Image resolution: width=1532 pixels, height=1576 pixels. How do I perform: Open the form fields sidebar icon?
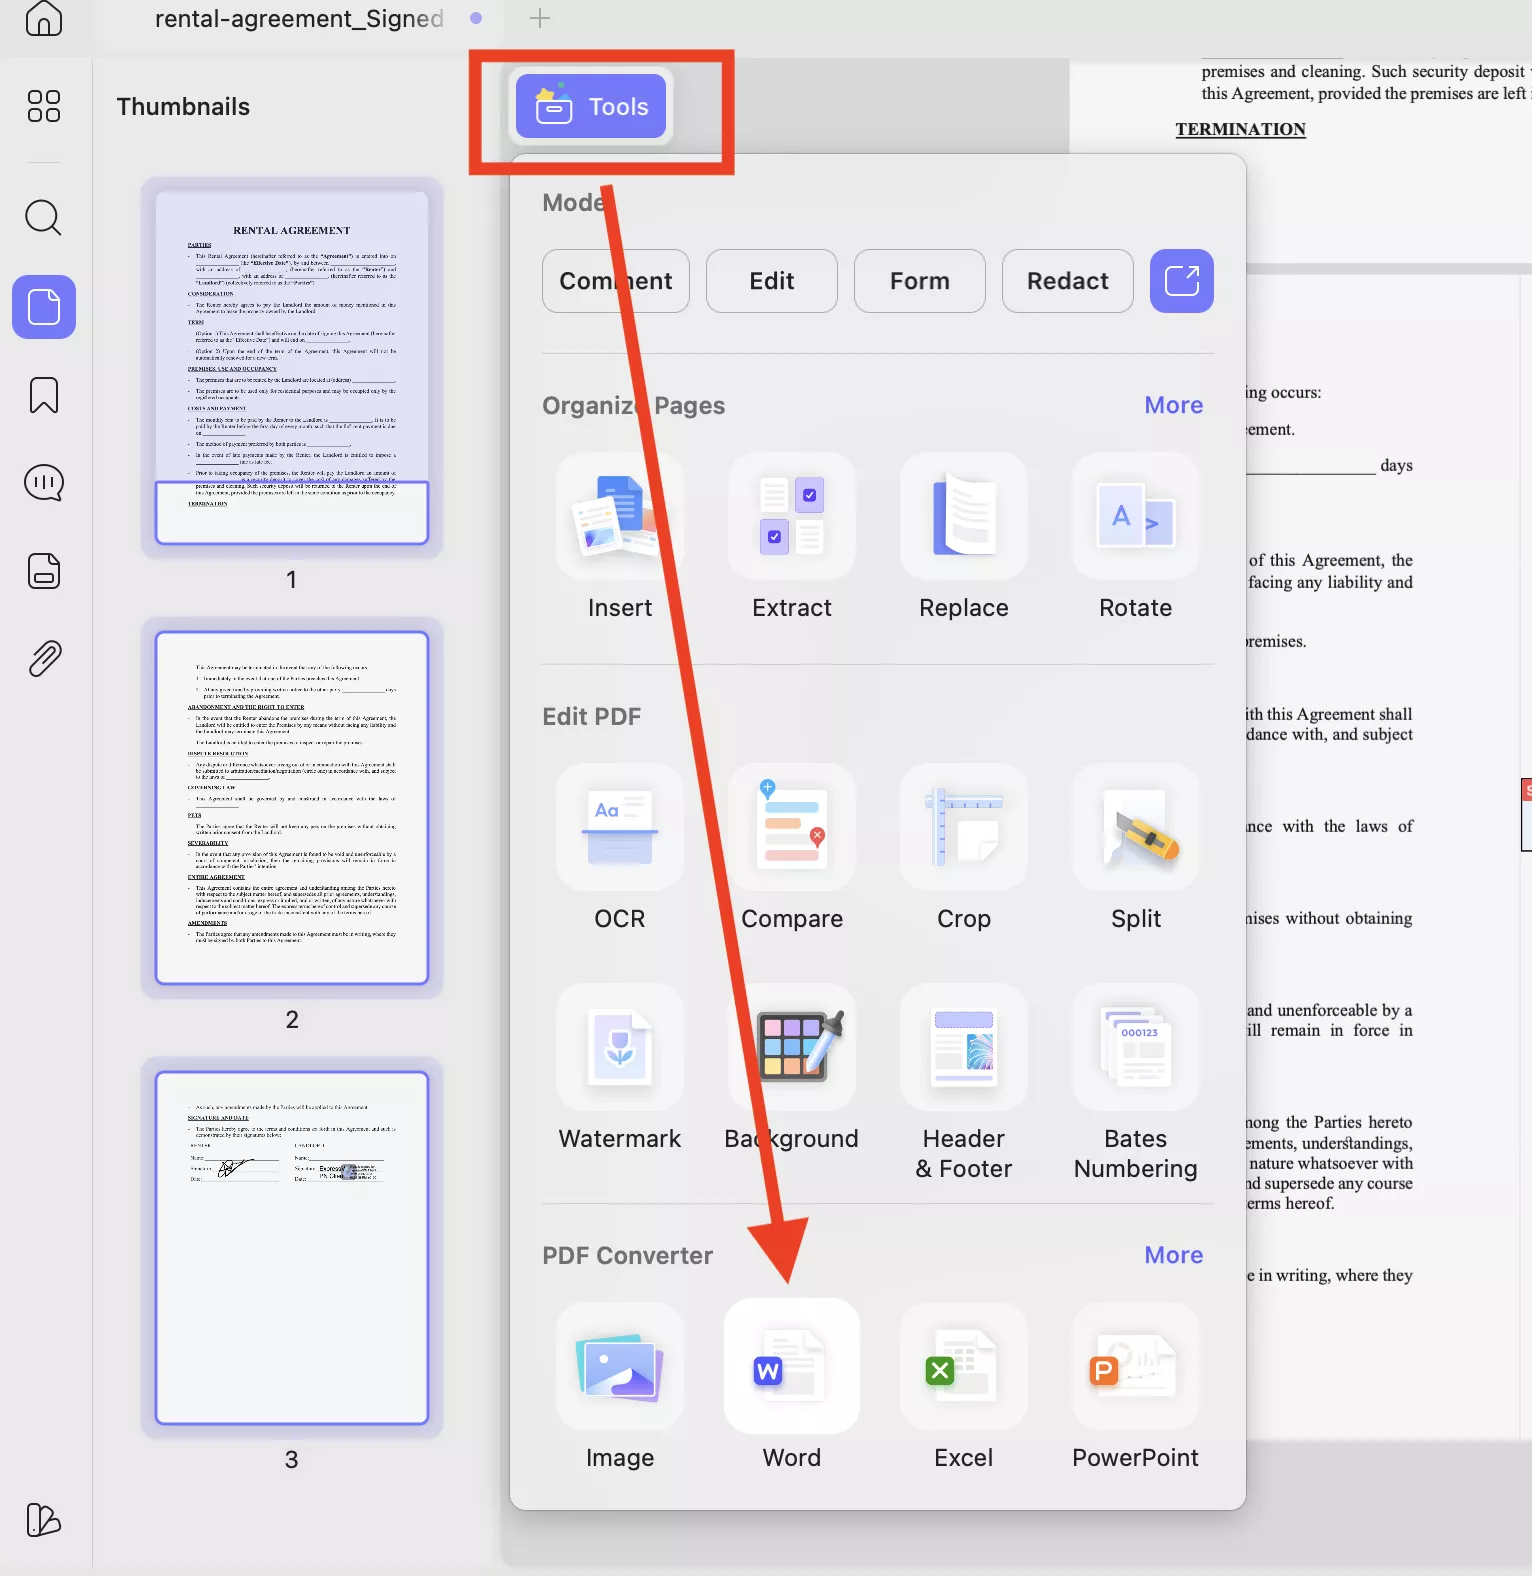(x=44, y=571)
